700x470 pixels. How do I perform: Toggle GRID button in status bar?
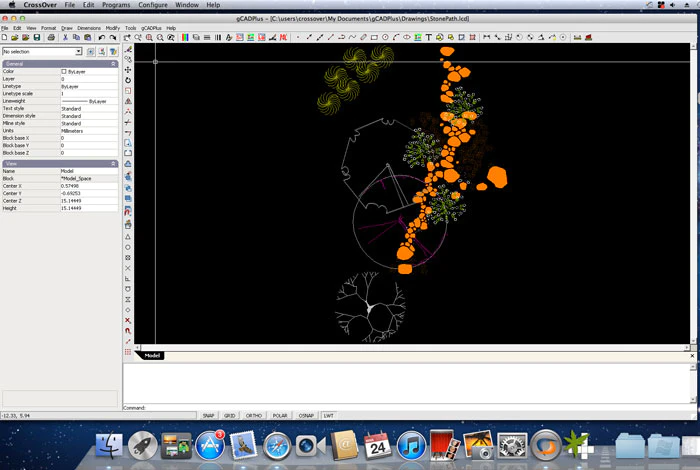[x=229, y=416]
